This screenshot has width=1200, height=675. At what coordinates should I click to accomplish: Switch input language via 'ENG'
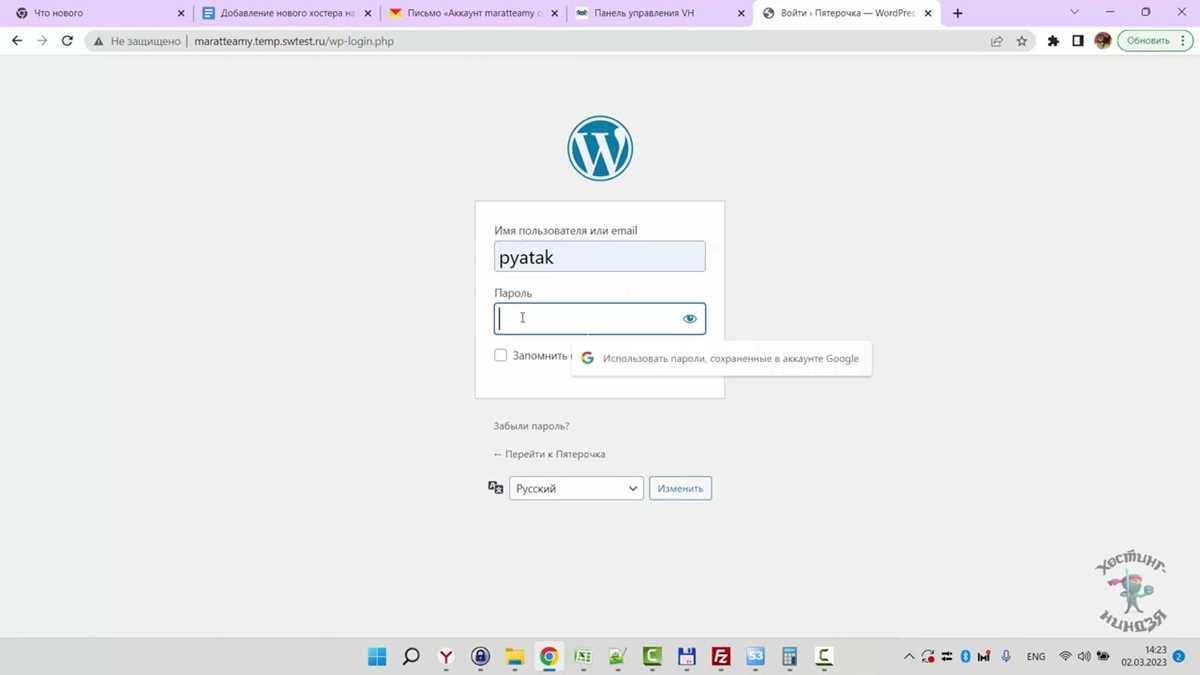point(1036,657)
